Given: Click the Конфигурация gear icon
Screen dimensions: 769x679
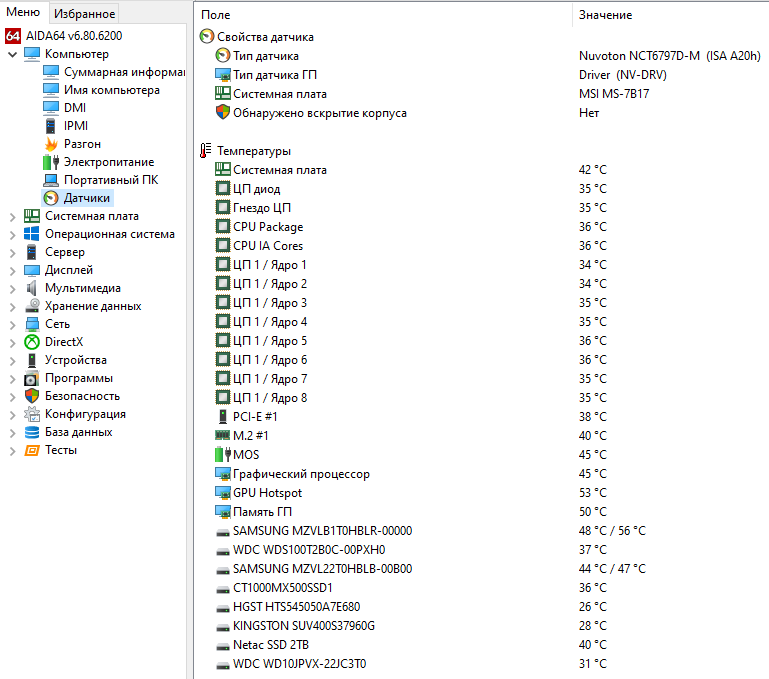Looking at the screenshot, I should (32, 414).
